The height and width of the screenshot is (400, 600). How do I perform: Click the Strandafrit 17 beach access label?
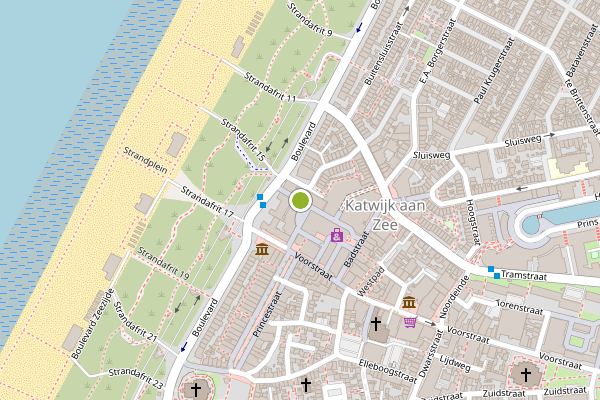point(207,202)
